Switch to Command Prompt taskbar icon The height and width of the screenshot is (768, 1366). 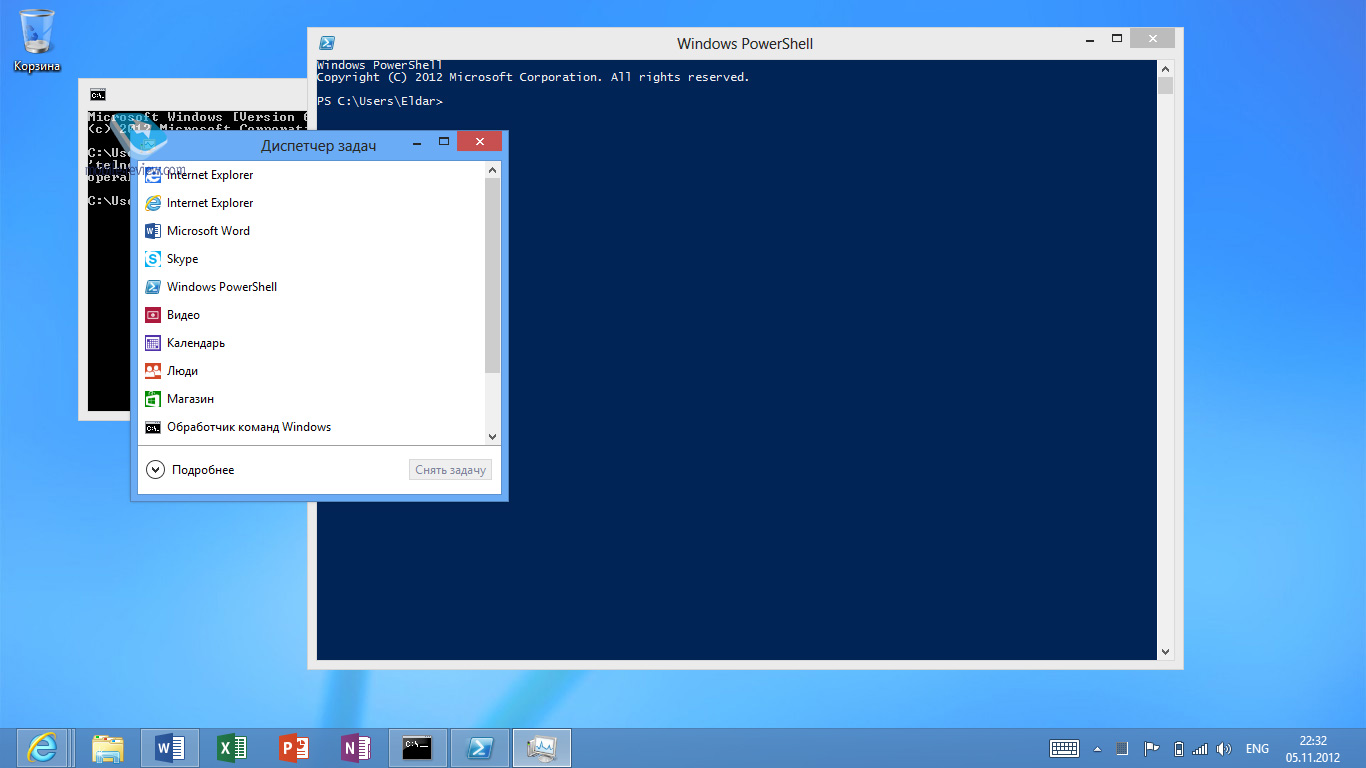click(x=417, y=747)
